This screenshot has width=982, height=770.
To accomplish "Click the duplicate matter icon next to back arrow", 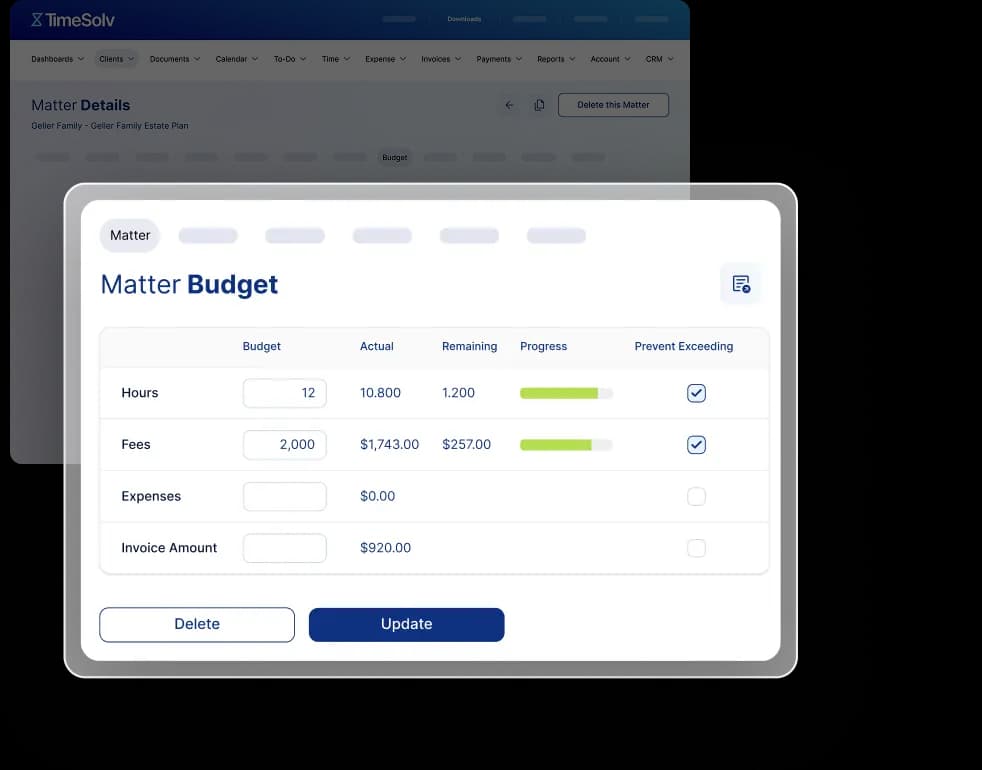I will (539, 104).
